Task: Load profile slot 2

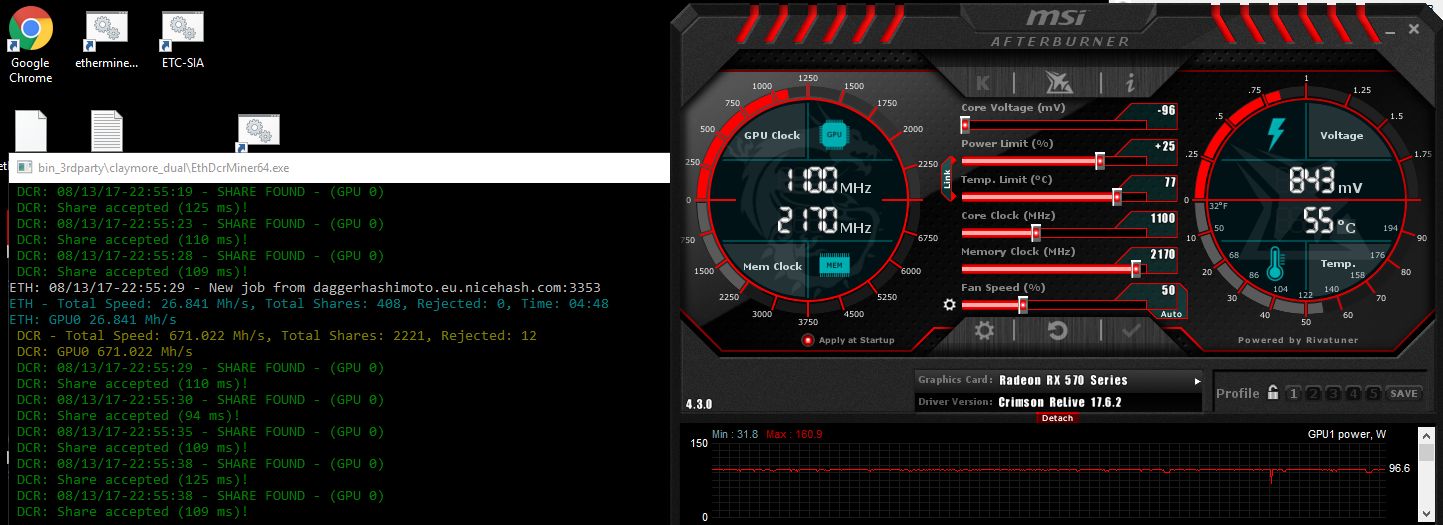Action: click(x=1313, y=394)
